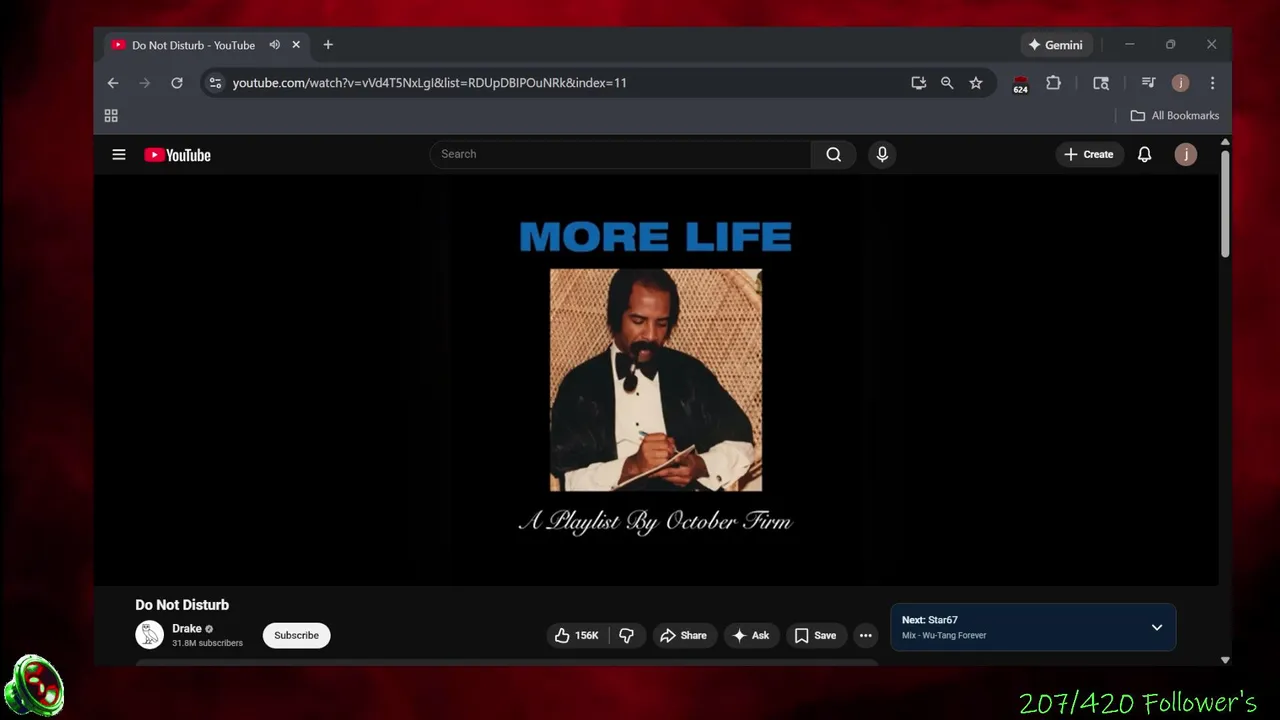
Task: Open YouTube notifications bell
Action: tap(1144, 154)
